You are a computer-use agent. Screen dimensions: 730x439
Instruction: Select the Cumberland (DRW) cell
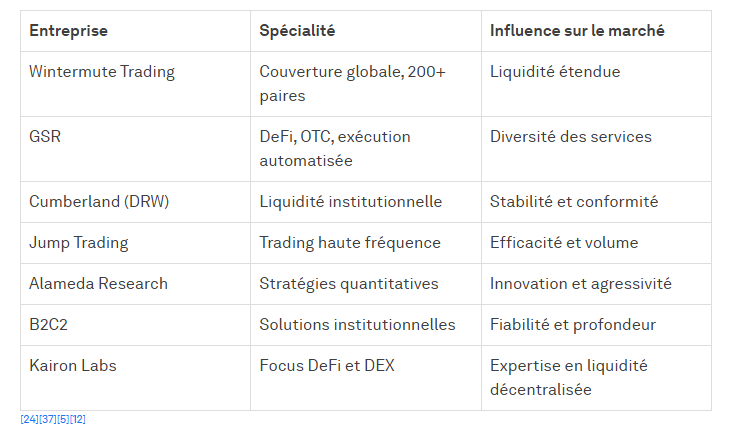(x=99, y=202)
